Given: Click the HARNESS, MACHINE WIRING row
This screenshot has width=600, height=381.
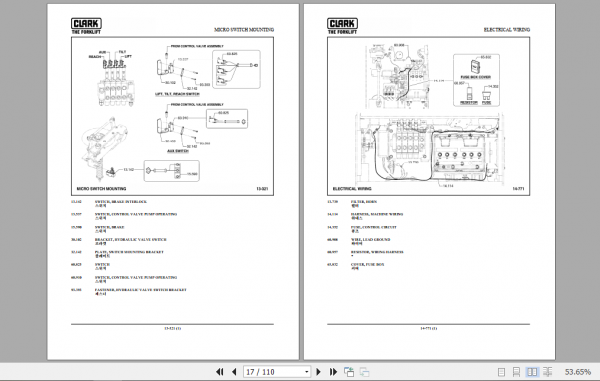Looking at the screenshot, I should coord(365,216).
